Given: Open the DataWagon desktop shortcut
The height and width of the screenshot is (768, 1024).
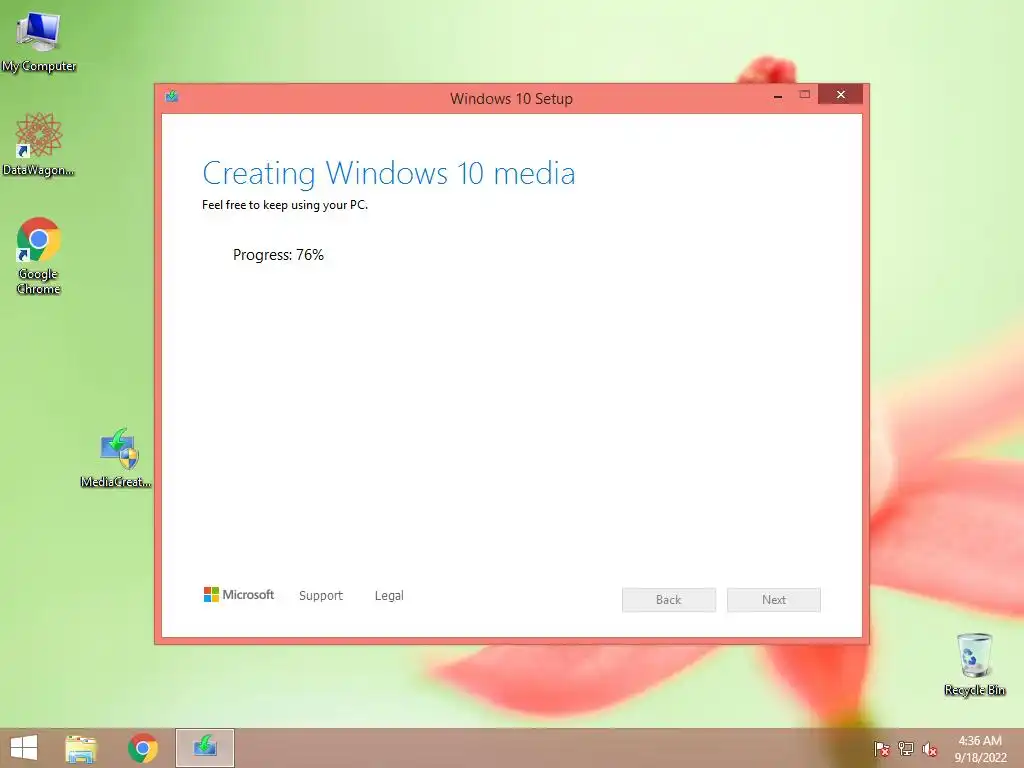Looking at the screenshot, I should click(39, 144).
